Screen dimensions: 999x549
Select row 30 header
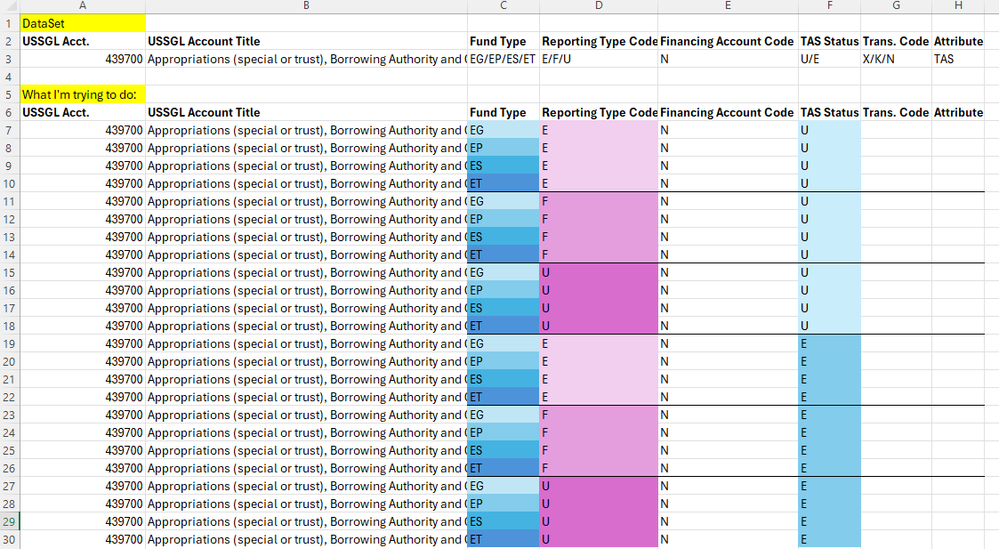point(10,539)
